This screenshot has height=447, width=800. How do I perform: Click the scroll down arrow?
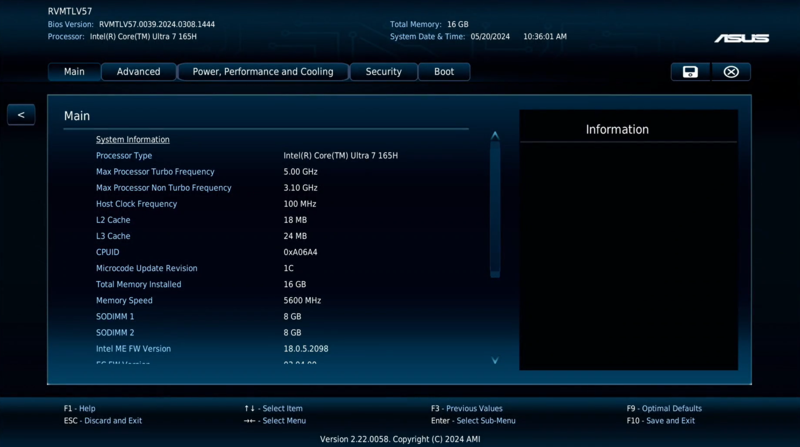494,360
